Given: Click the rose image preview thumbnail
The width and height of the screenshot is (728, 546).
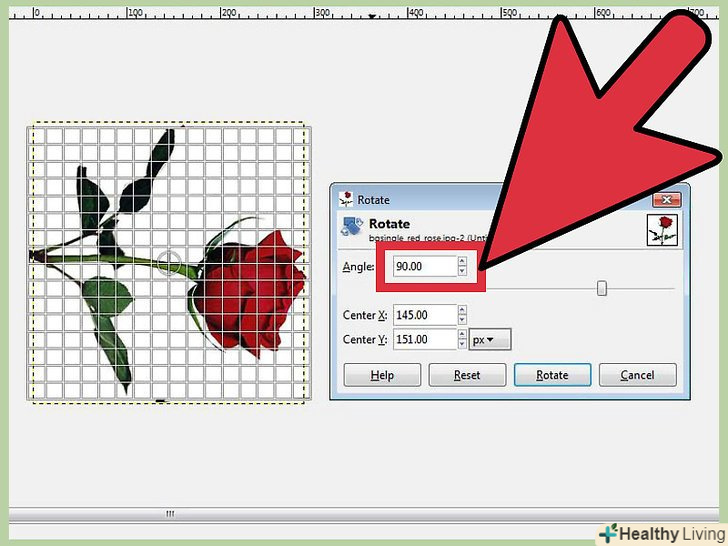Looking at the screenshot, I should (663, 230).
